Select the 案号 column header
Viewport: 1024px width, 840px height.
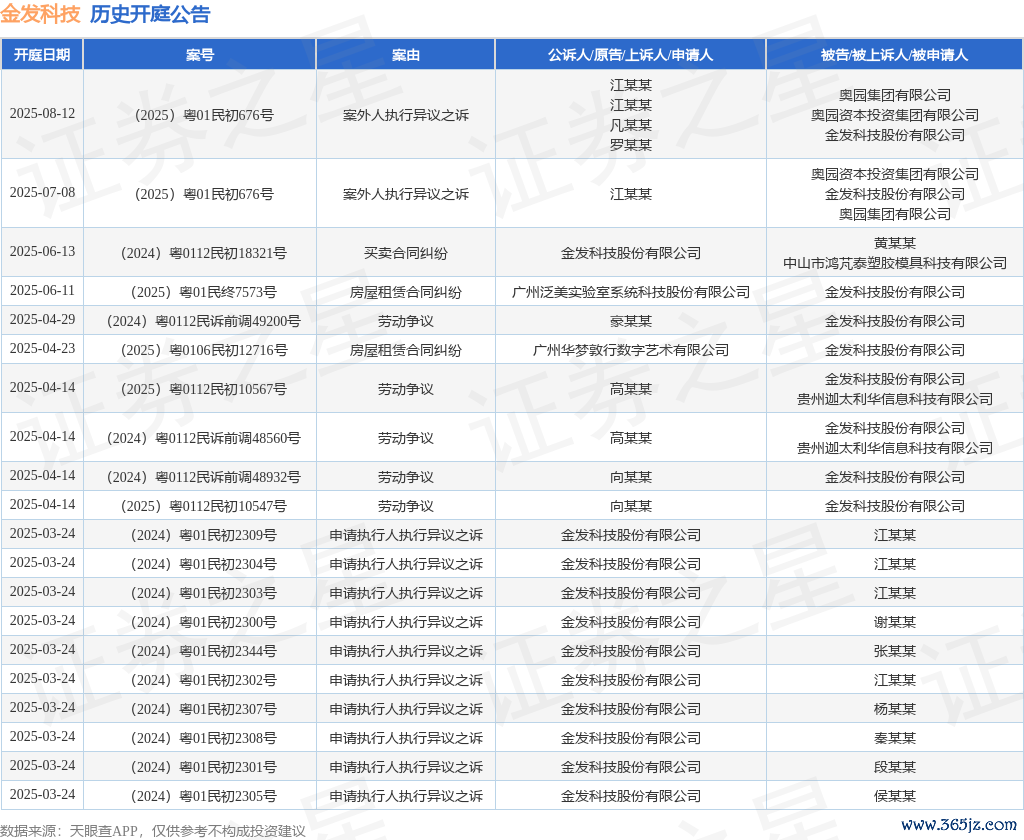coord(200,55)
